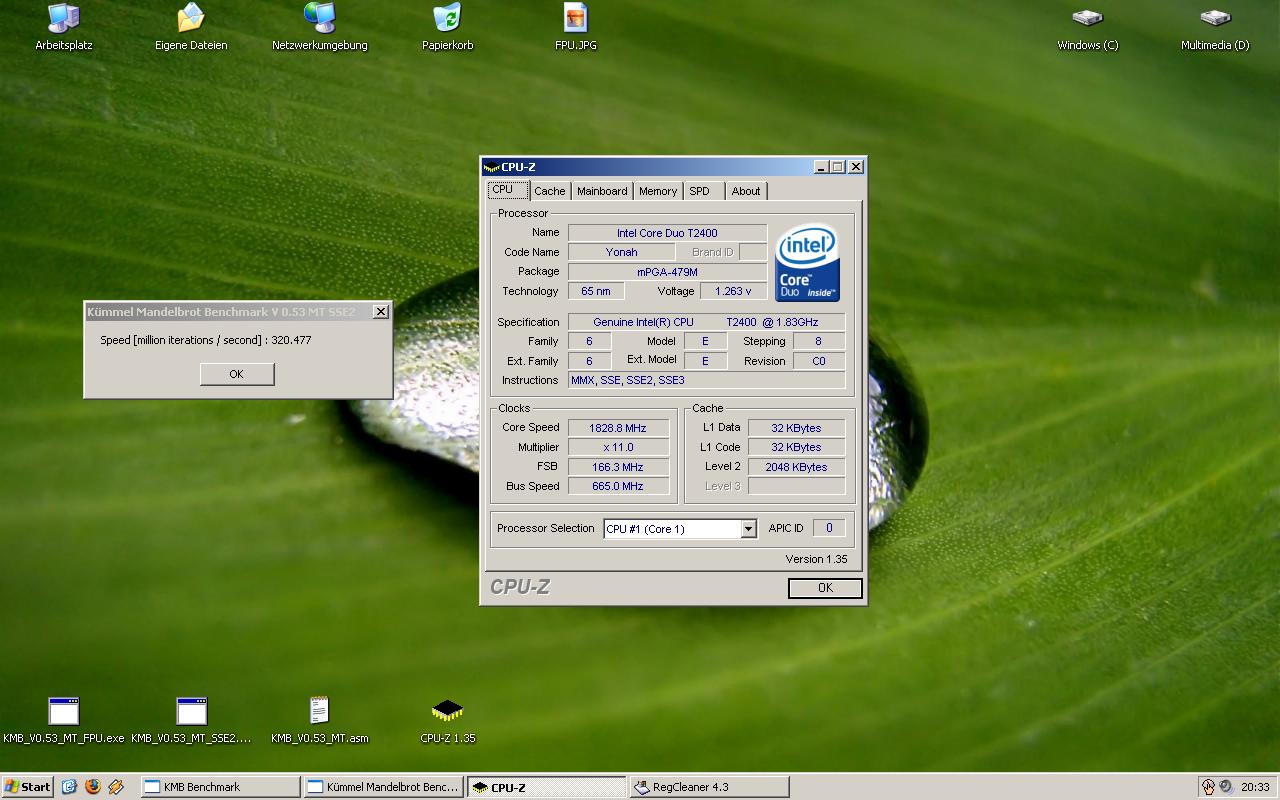1280x800 pixels.
Task: Click the Package field mPGA-479M
Action: pyautogui.click(x=667, y=272)
